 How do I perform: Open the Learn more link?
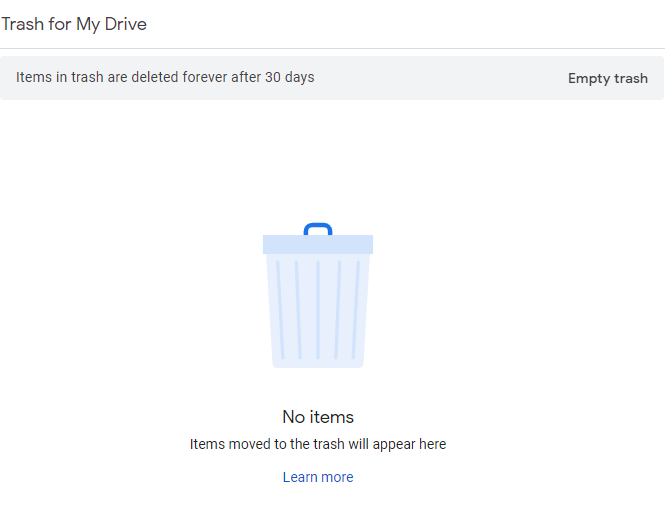tap(318, 477)
